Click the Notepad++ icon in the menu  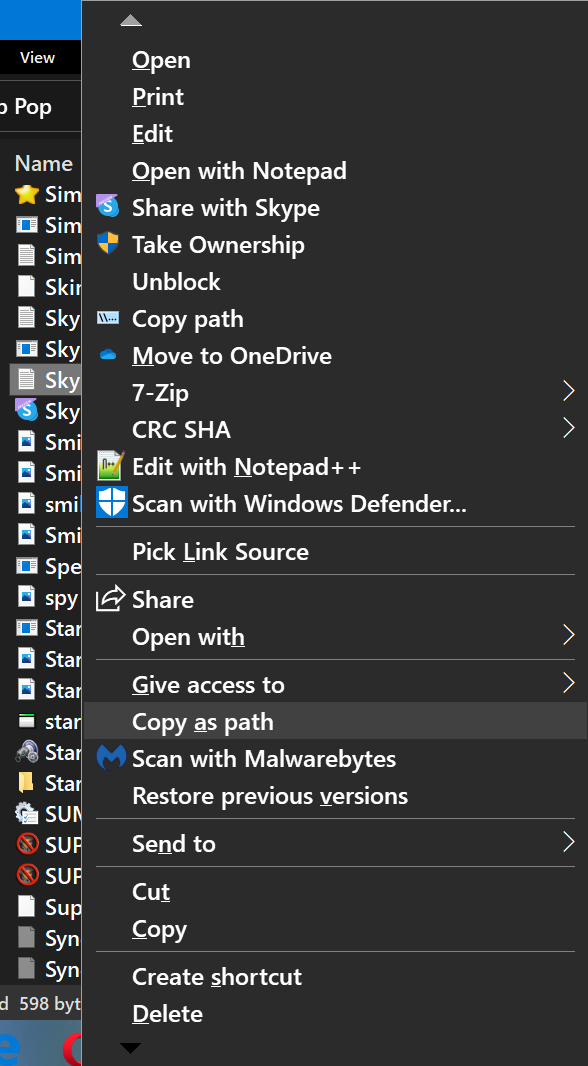110,466
